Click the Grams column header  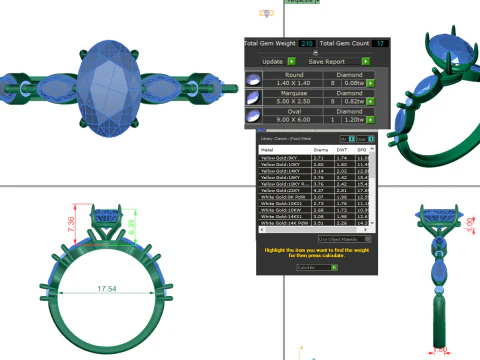pos(322,150)
